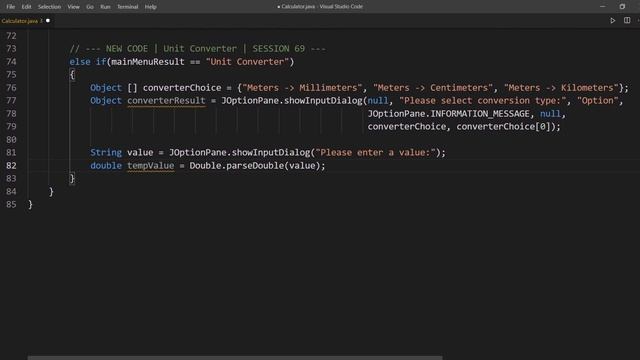Open the File menu
Image resolution: width=640 pixels, height=360 pixels.
(x=11, y=7)
